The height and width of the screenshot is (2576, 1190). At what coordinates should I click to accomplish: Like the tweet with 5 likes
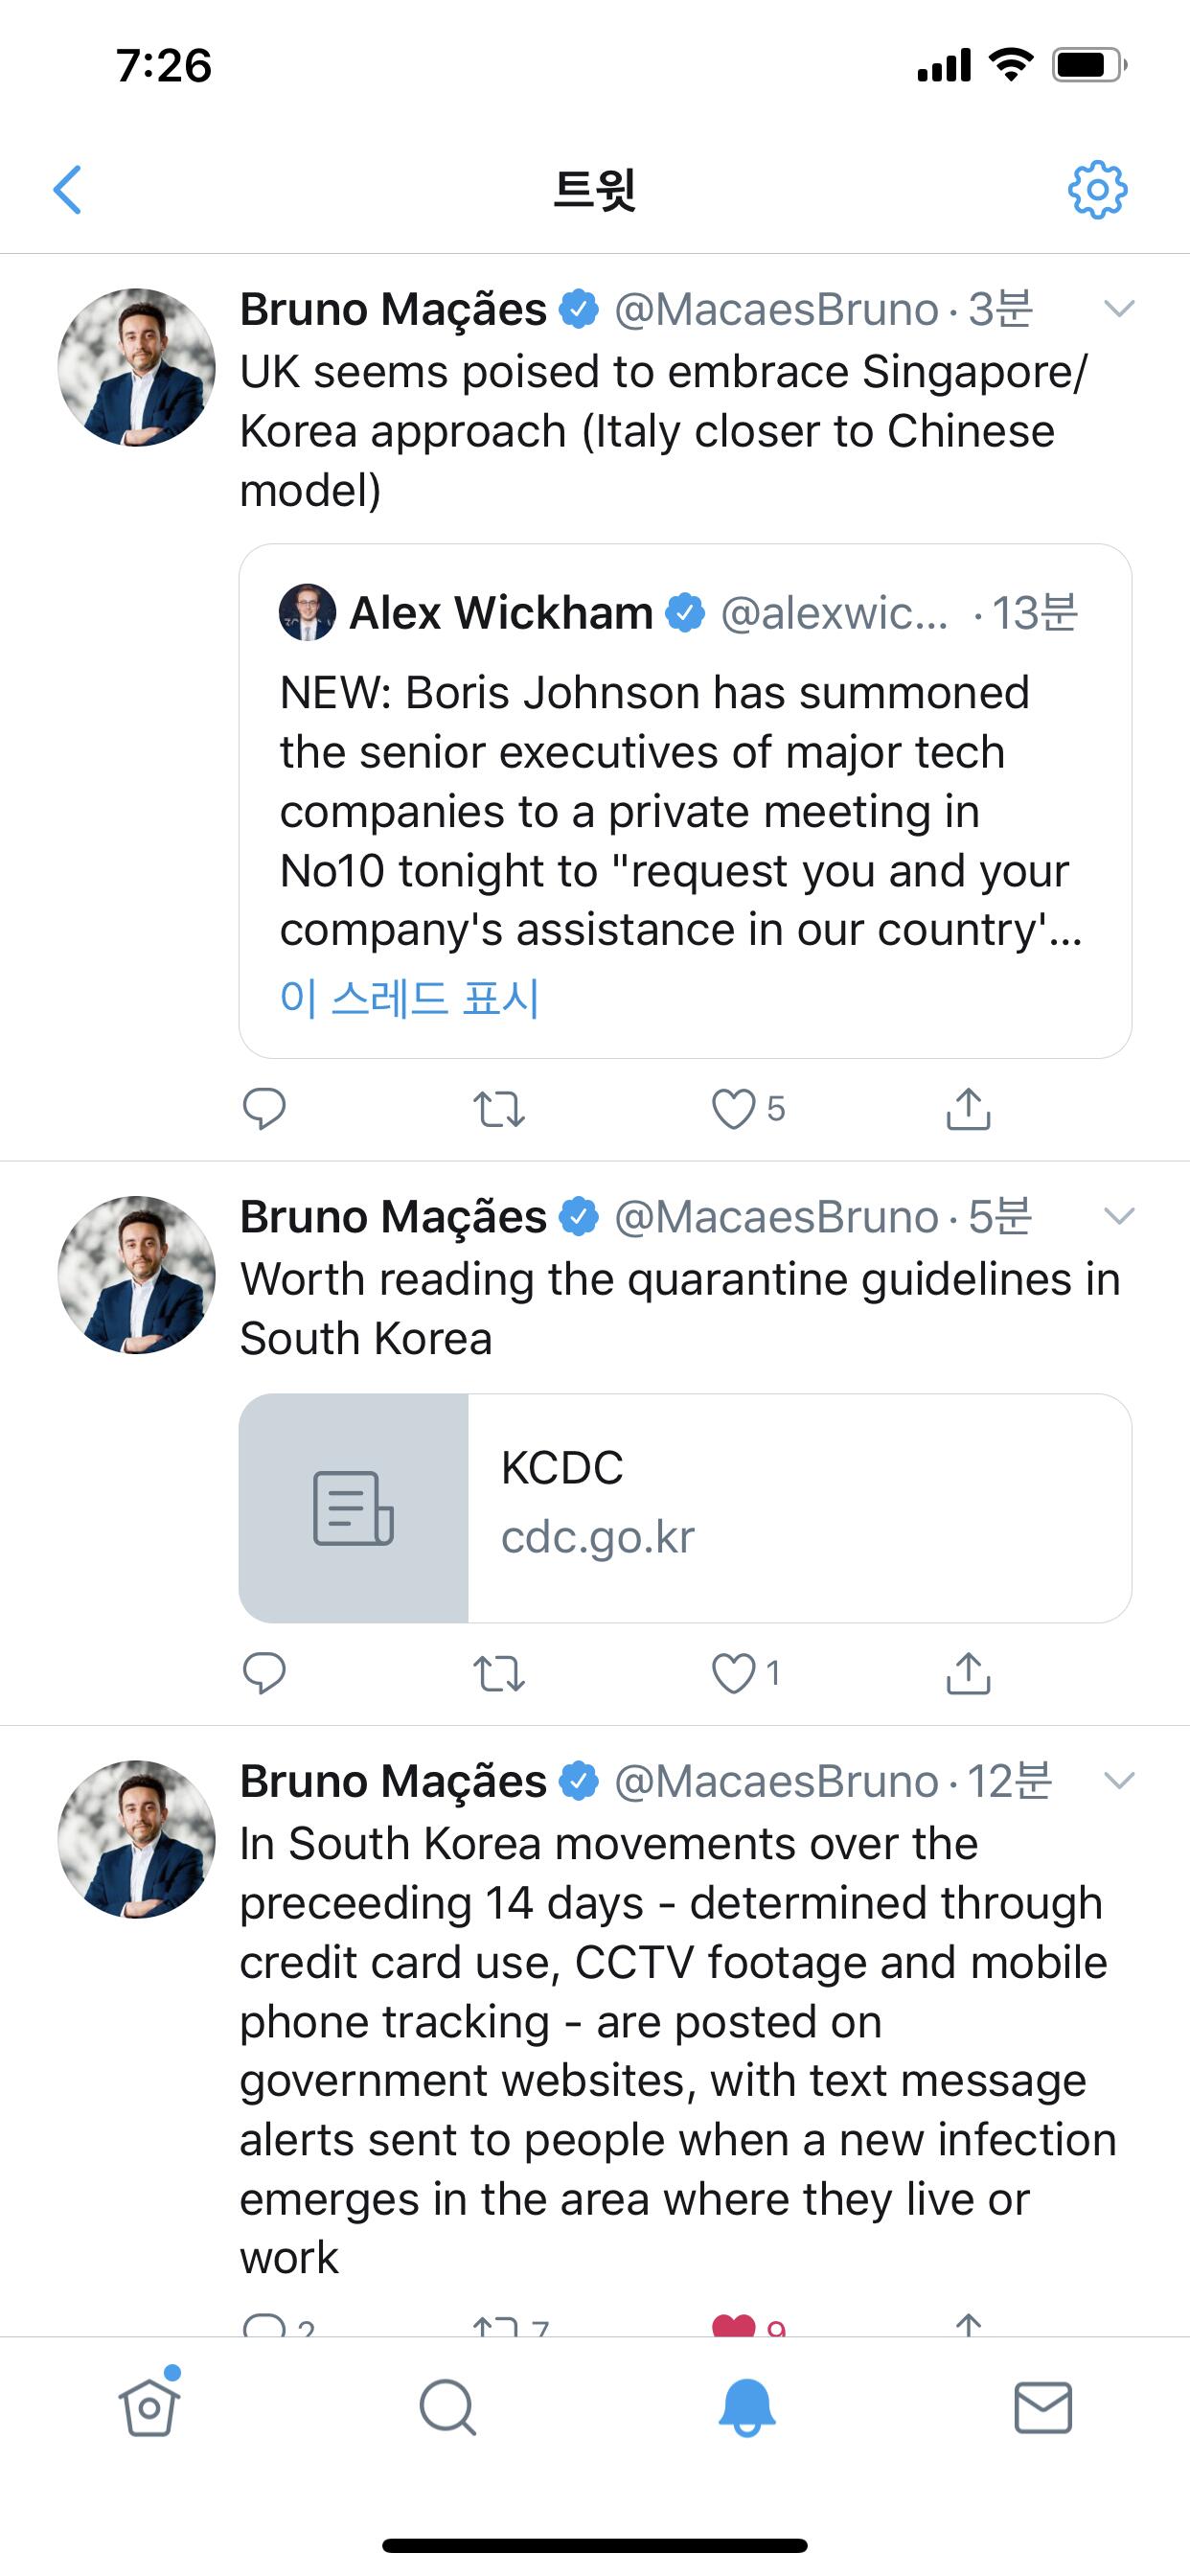coord(733,1109)
